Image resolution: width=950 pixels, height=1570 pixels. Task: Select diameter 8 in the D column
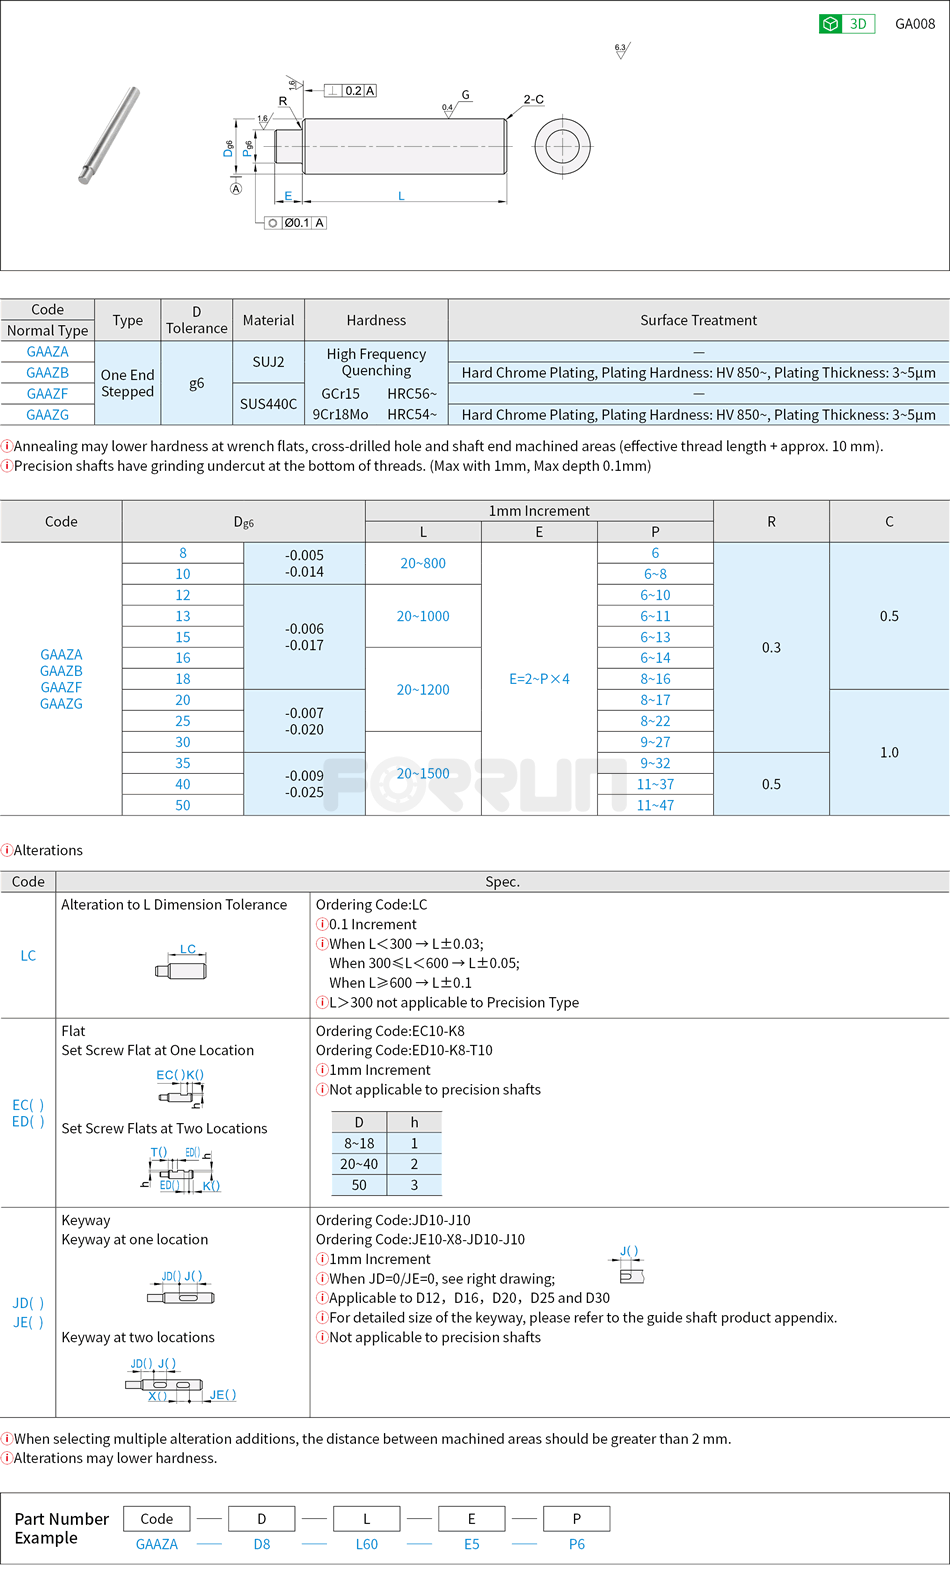click(x=183, y=553)
